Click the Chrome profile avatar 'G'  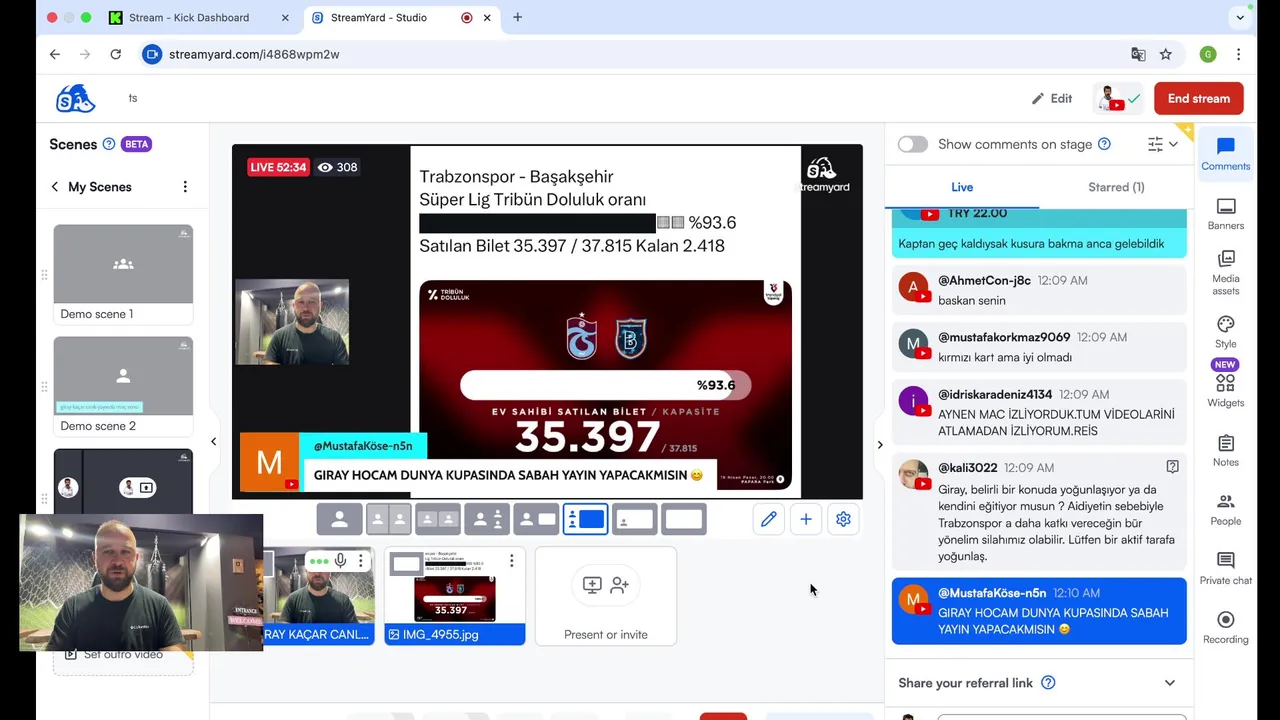(x=1208, y=54)
